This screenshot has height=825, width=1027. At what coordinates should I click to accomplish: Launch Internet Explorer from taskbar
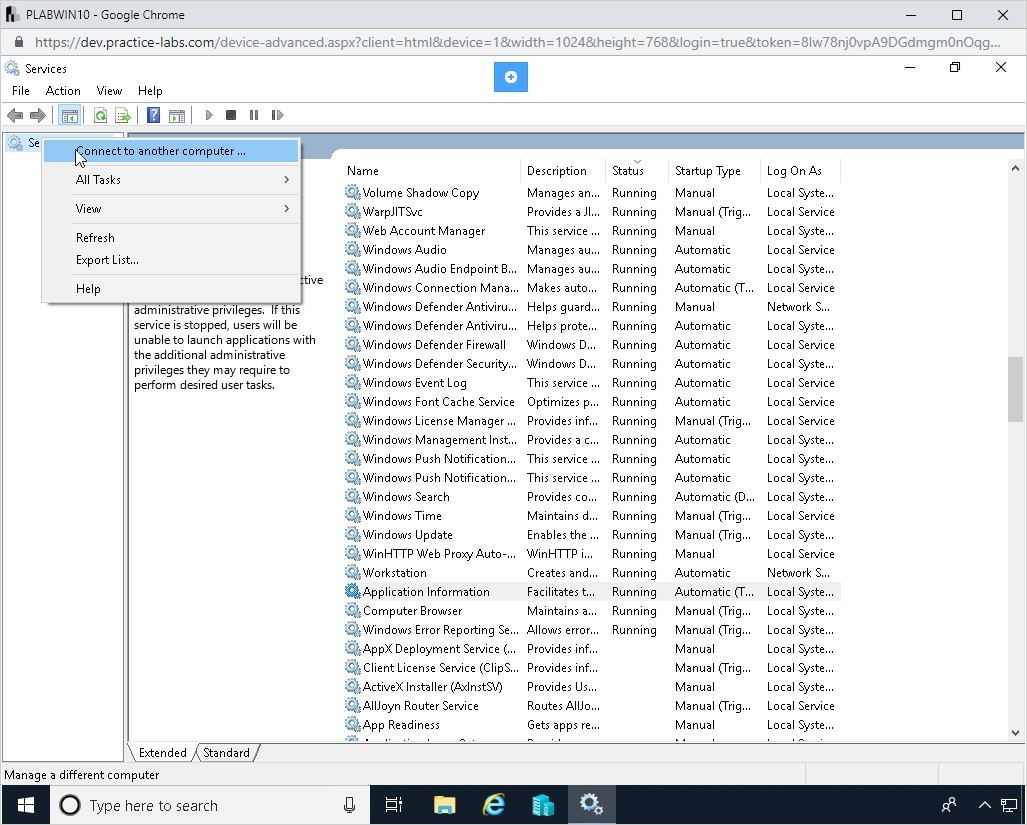pyautogui.click(x=494, y=805)
